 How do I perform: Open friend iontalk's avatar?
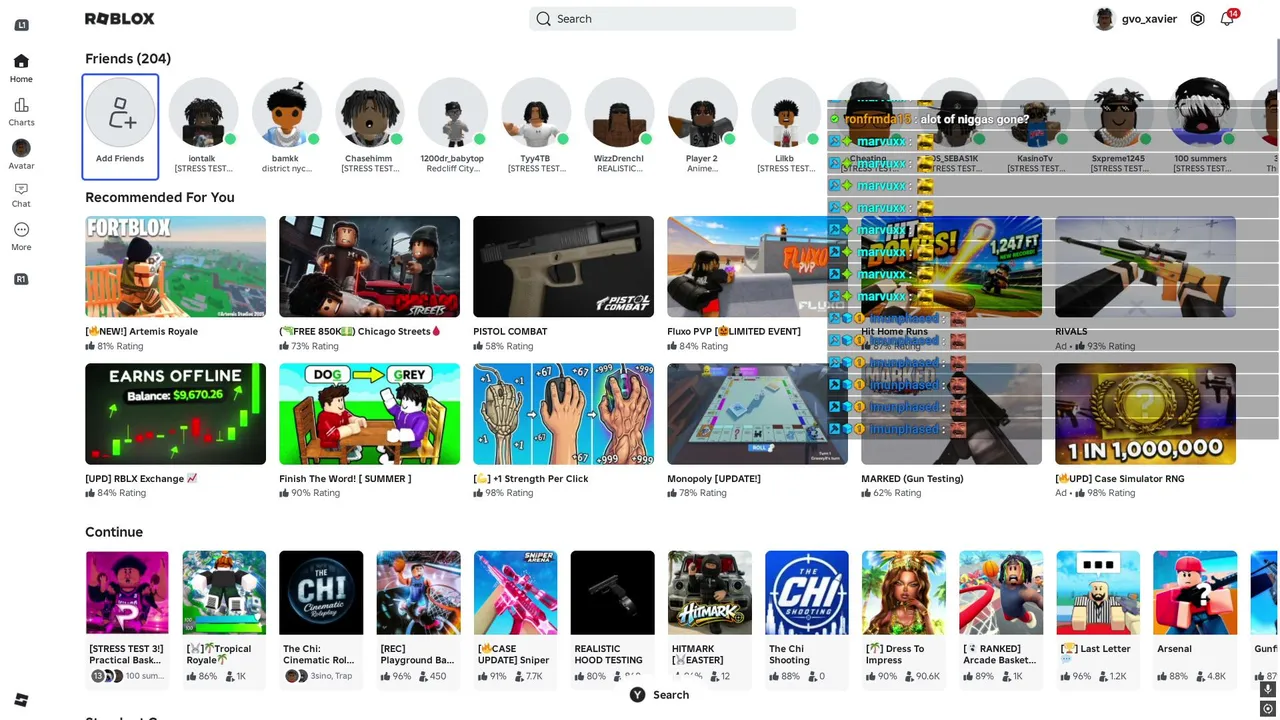pos(203,112)
